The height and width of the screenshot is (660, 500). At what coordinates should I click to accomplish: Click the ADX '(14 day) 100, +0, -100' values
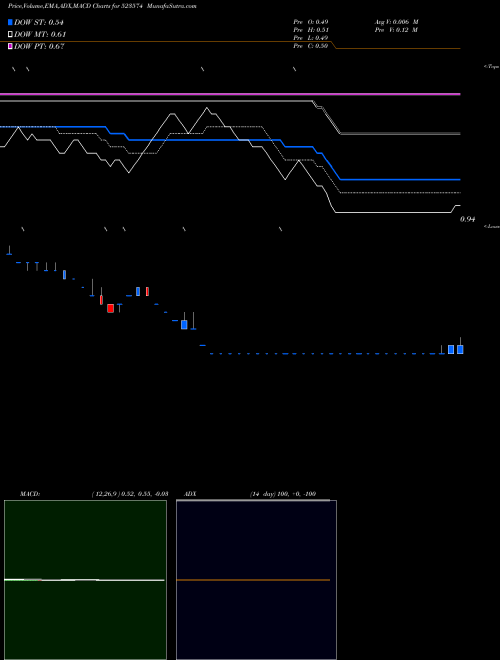click(283, 494)
